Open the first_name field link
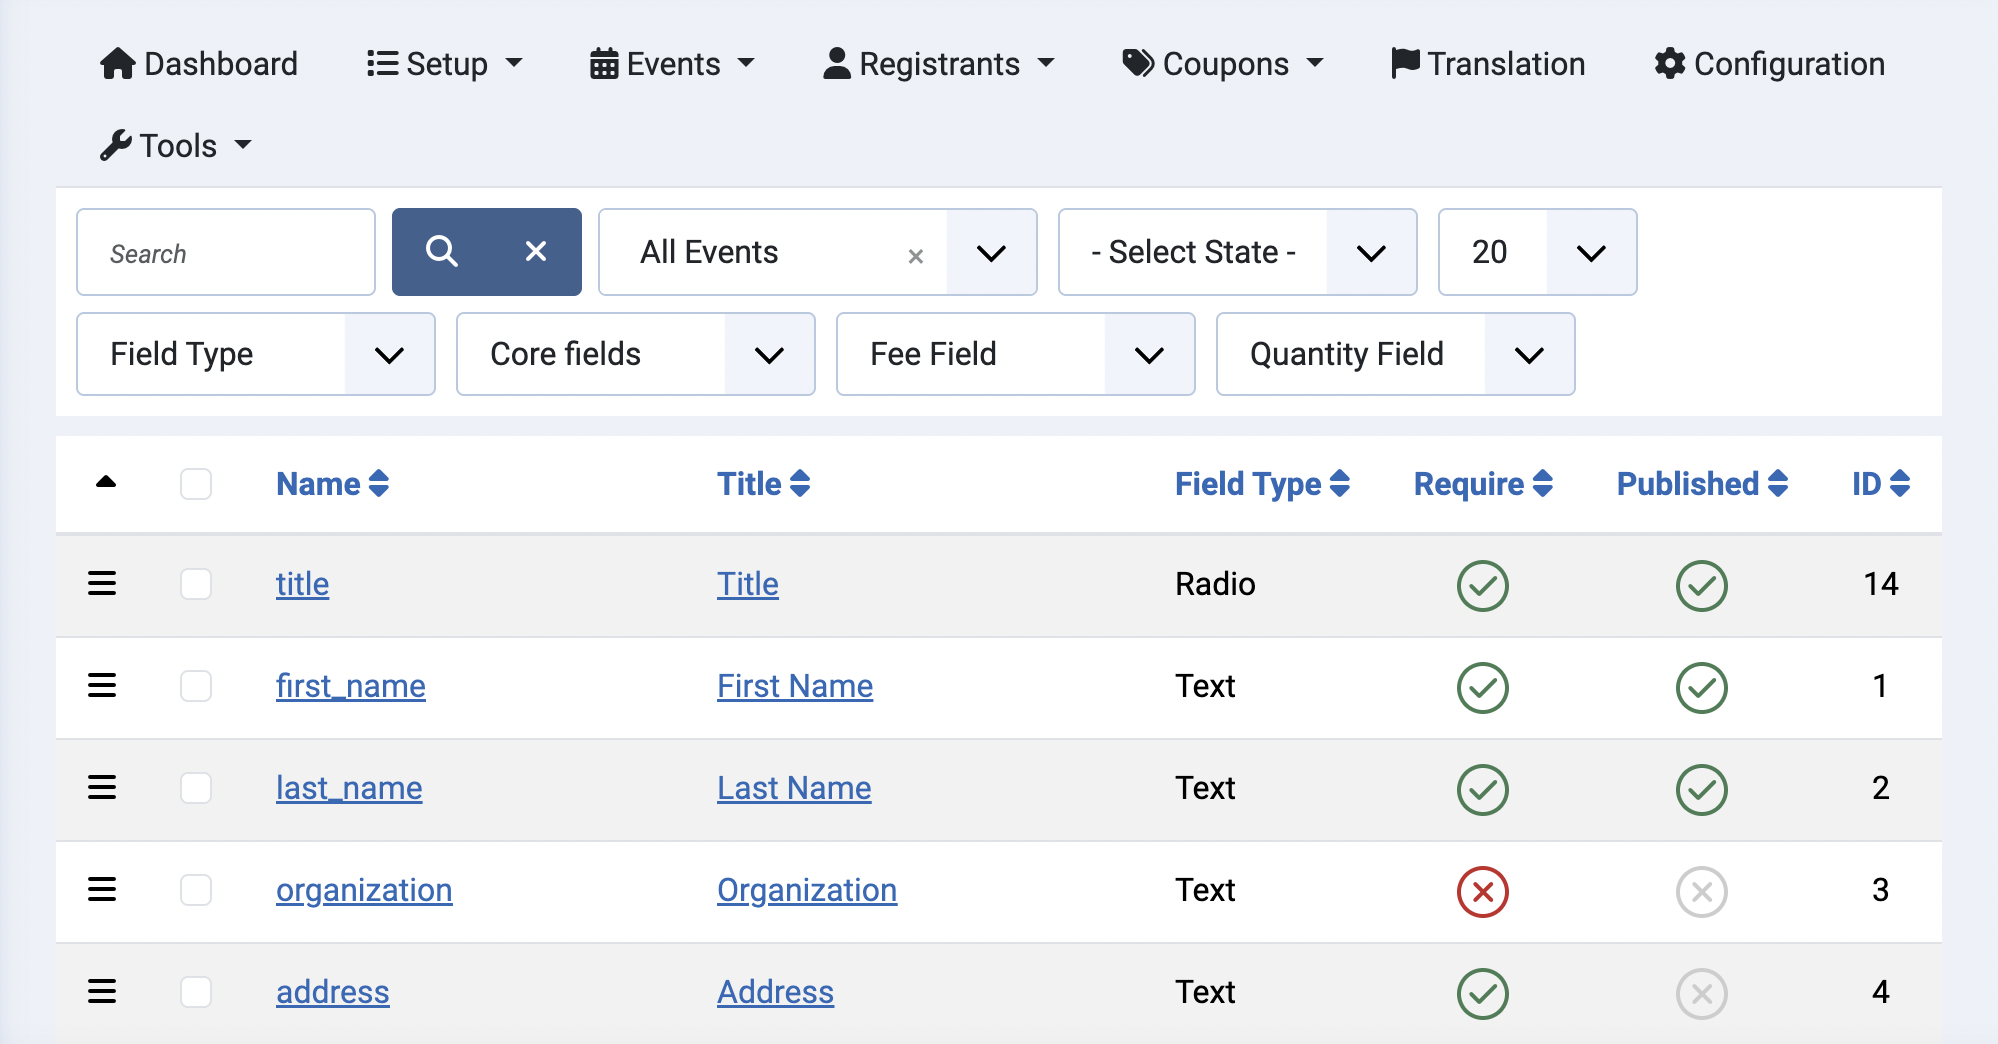The width and height of the screenshot is (1998, 1044). tap(350, 686)
